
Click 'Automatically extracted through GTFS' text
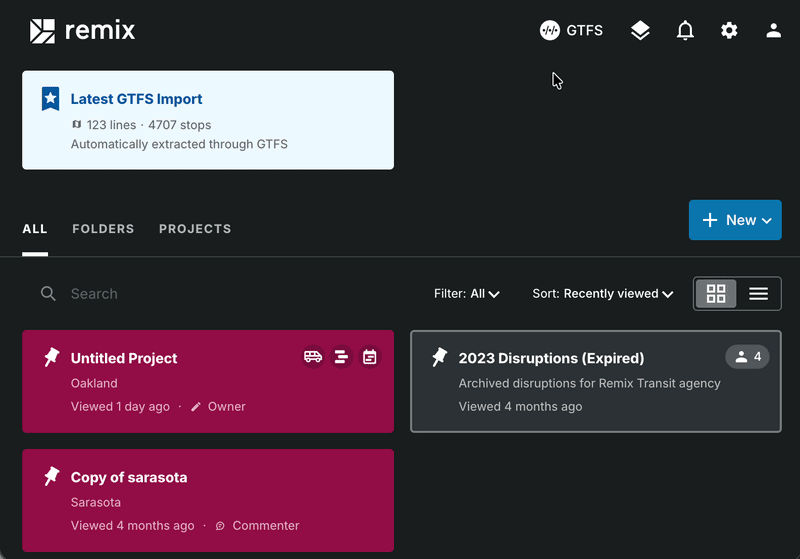pyautogui.click(x=179, y=144)
